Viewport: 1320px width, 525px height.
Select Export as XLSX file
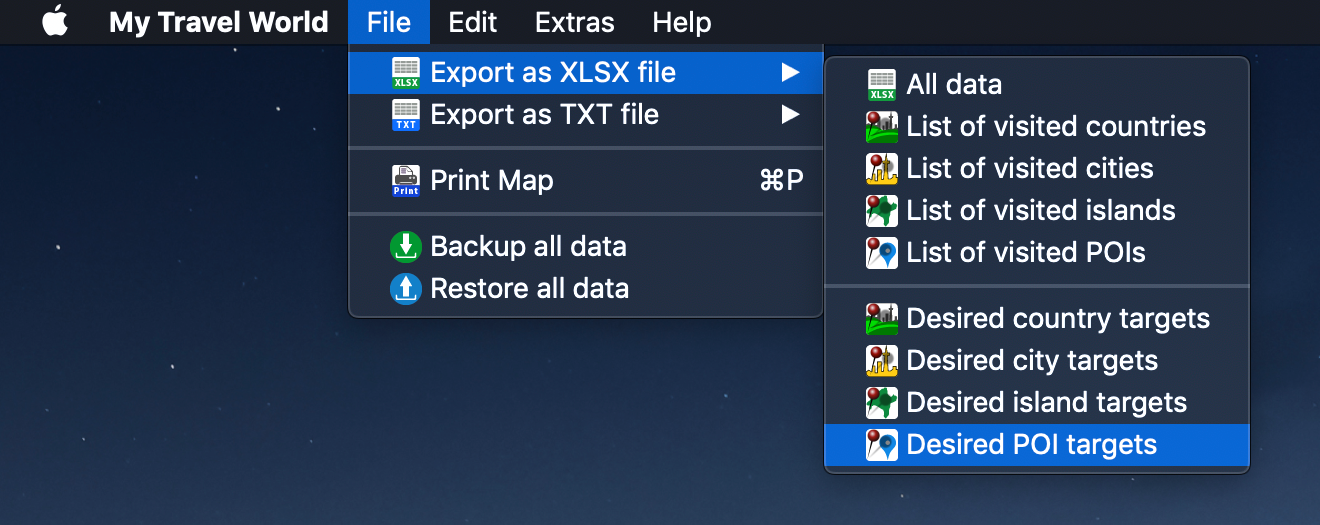(585, 73)
